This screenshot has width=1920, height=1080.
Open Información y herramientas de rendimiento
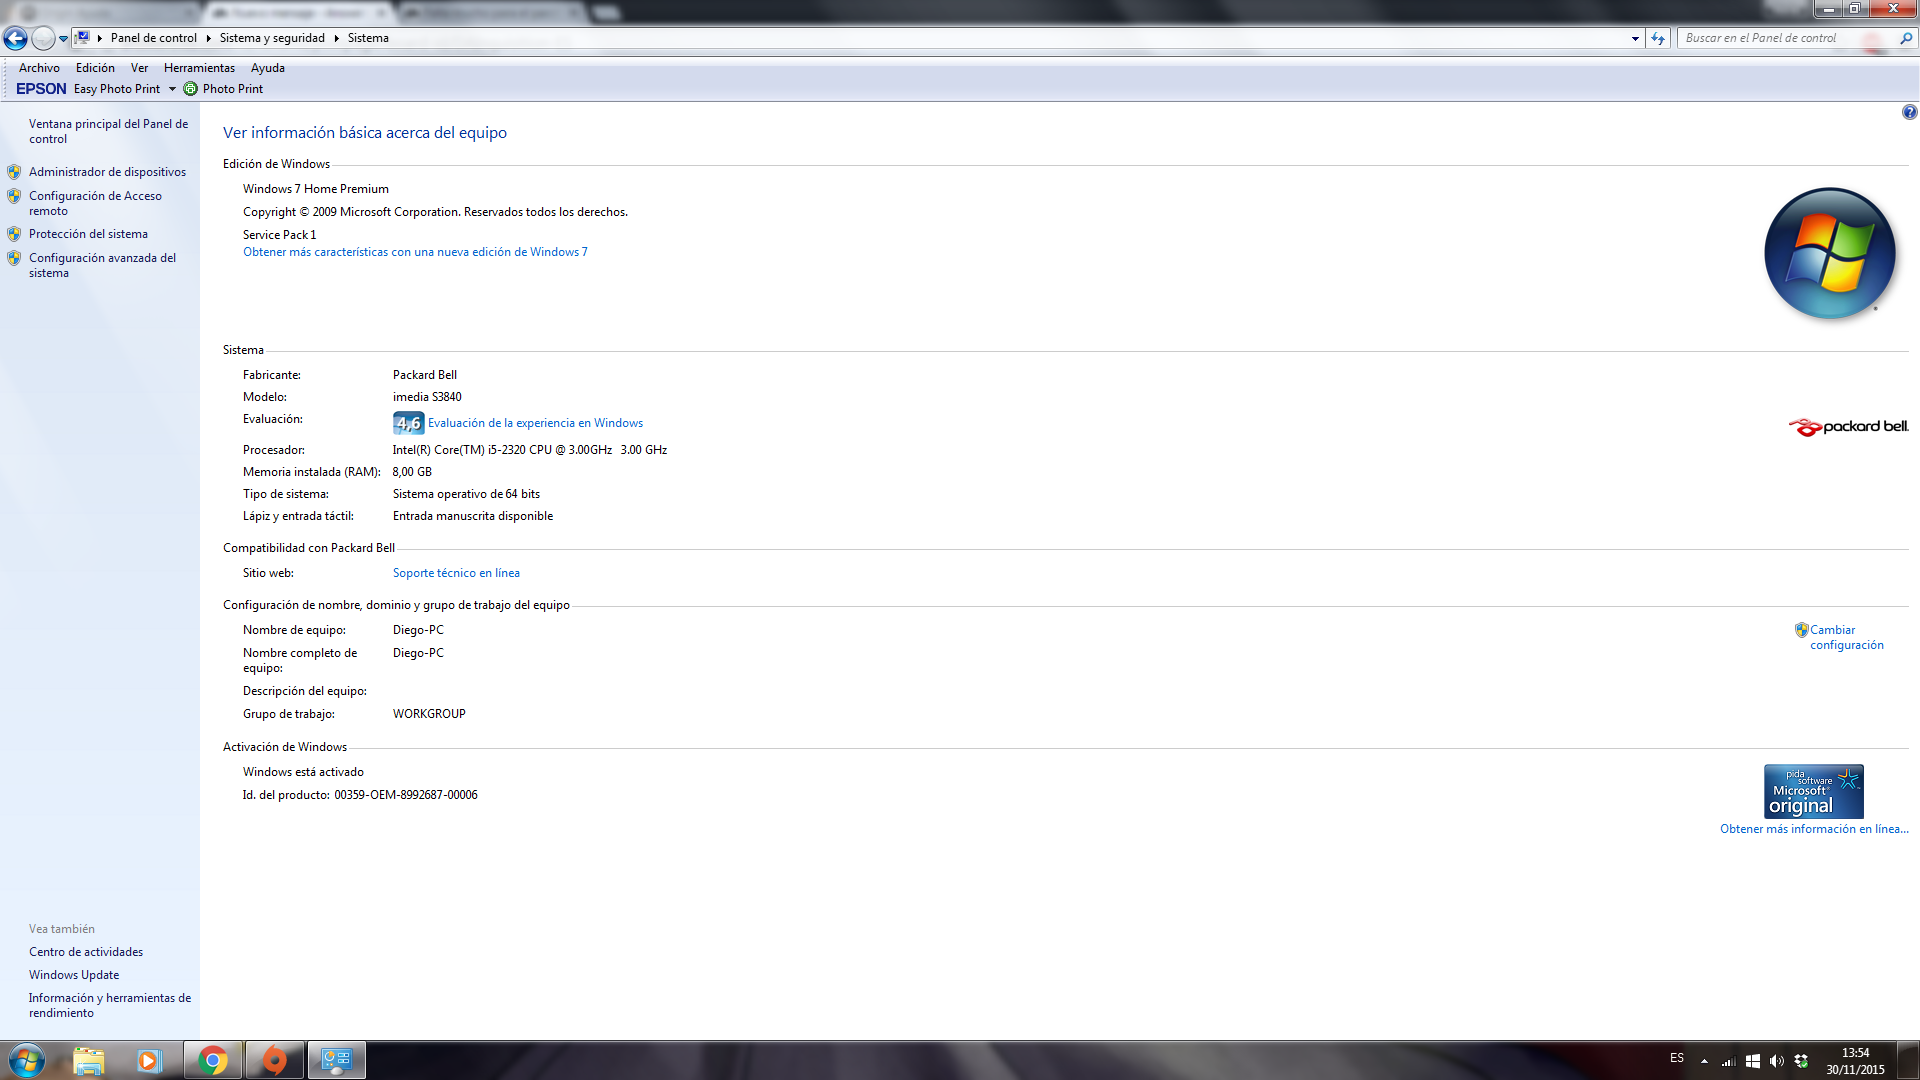[x=110, y=1005]
